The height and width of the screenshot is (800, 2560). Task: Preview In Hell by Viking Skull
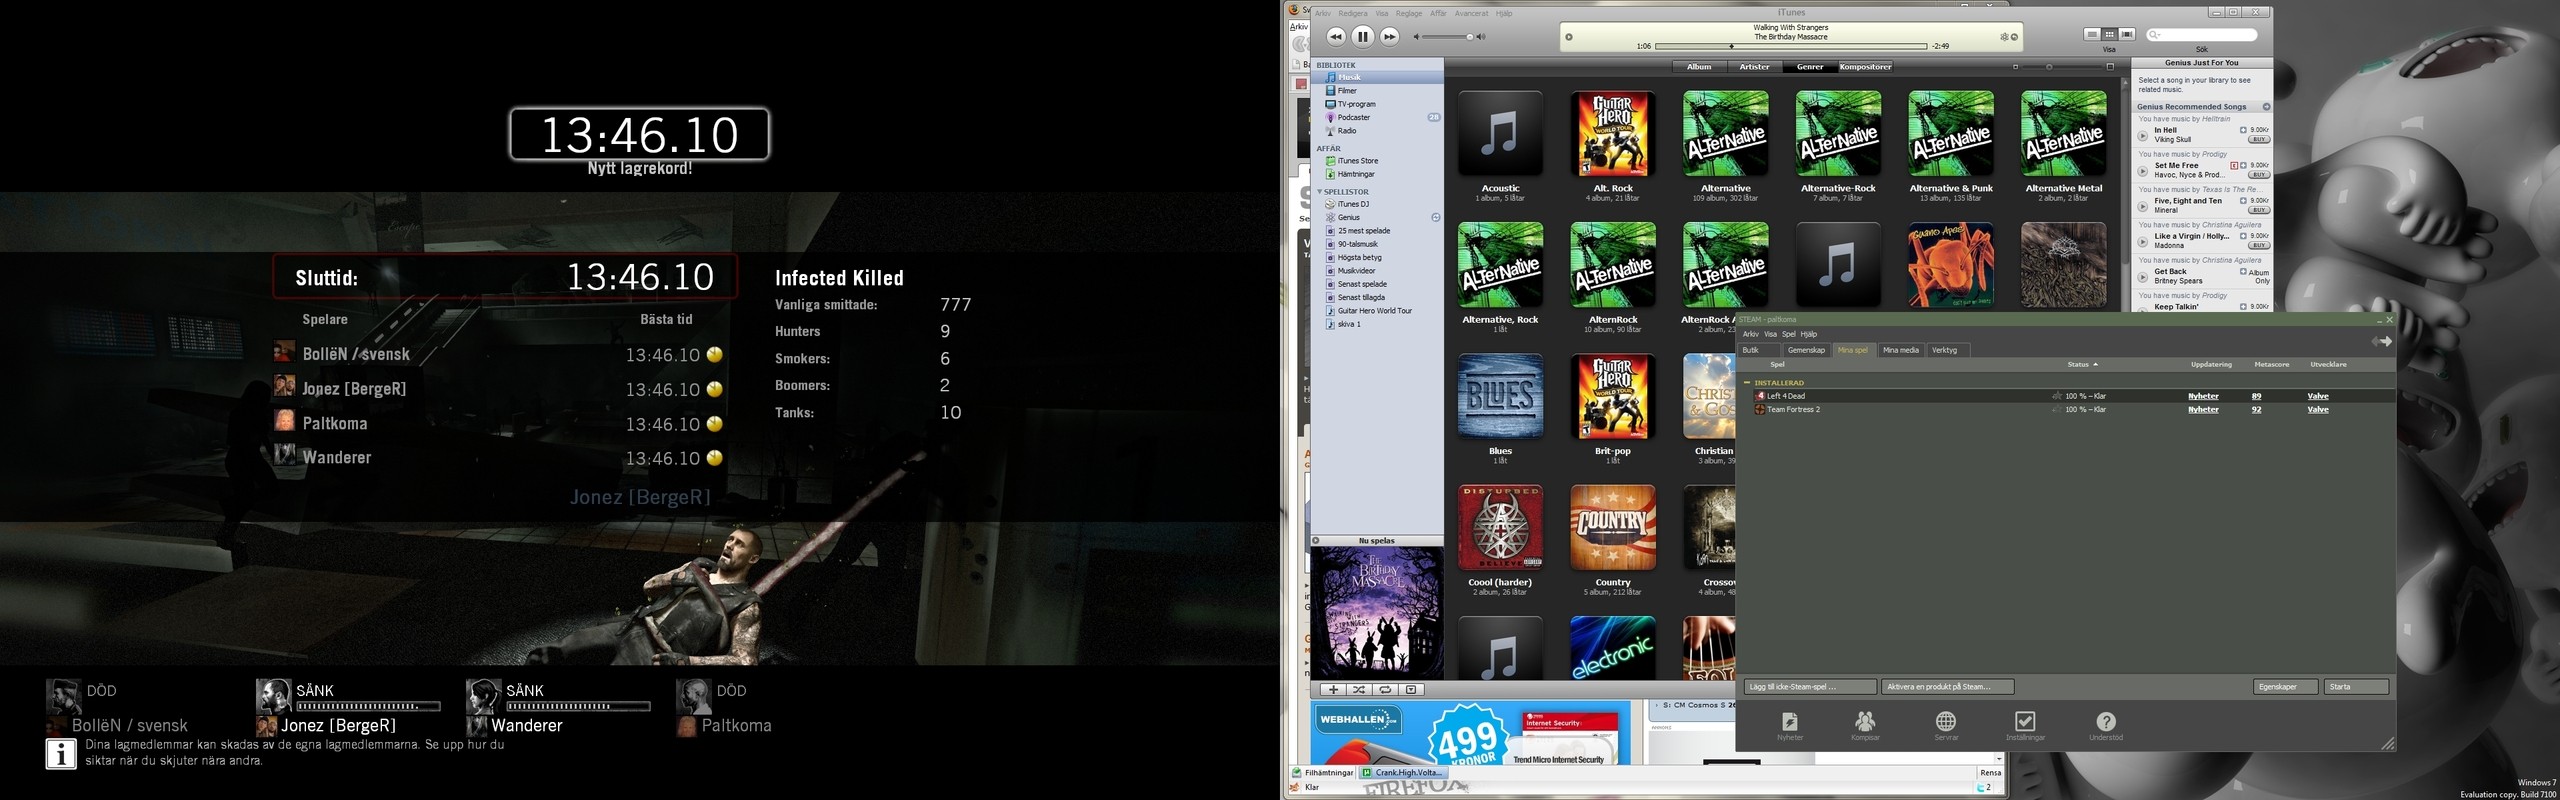tap(2143, 136)
